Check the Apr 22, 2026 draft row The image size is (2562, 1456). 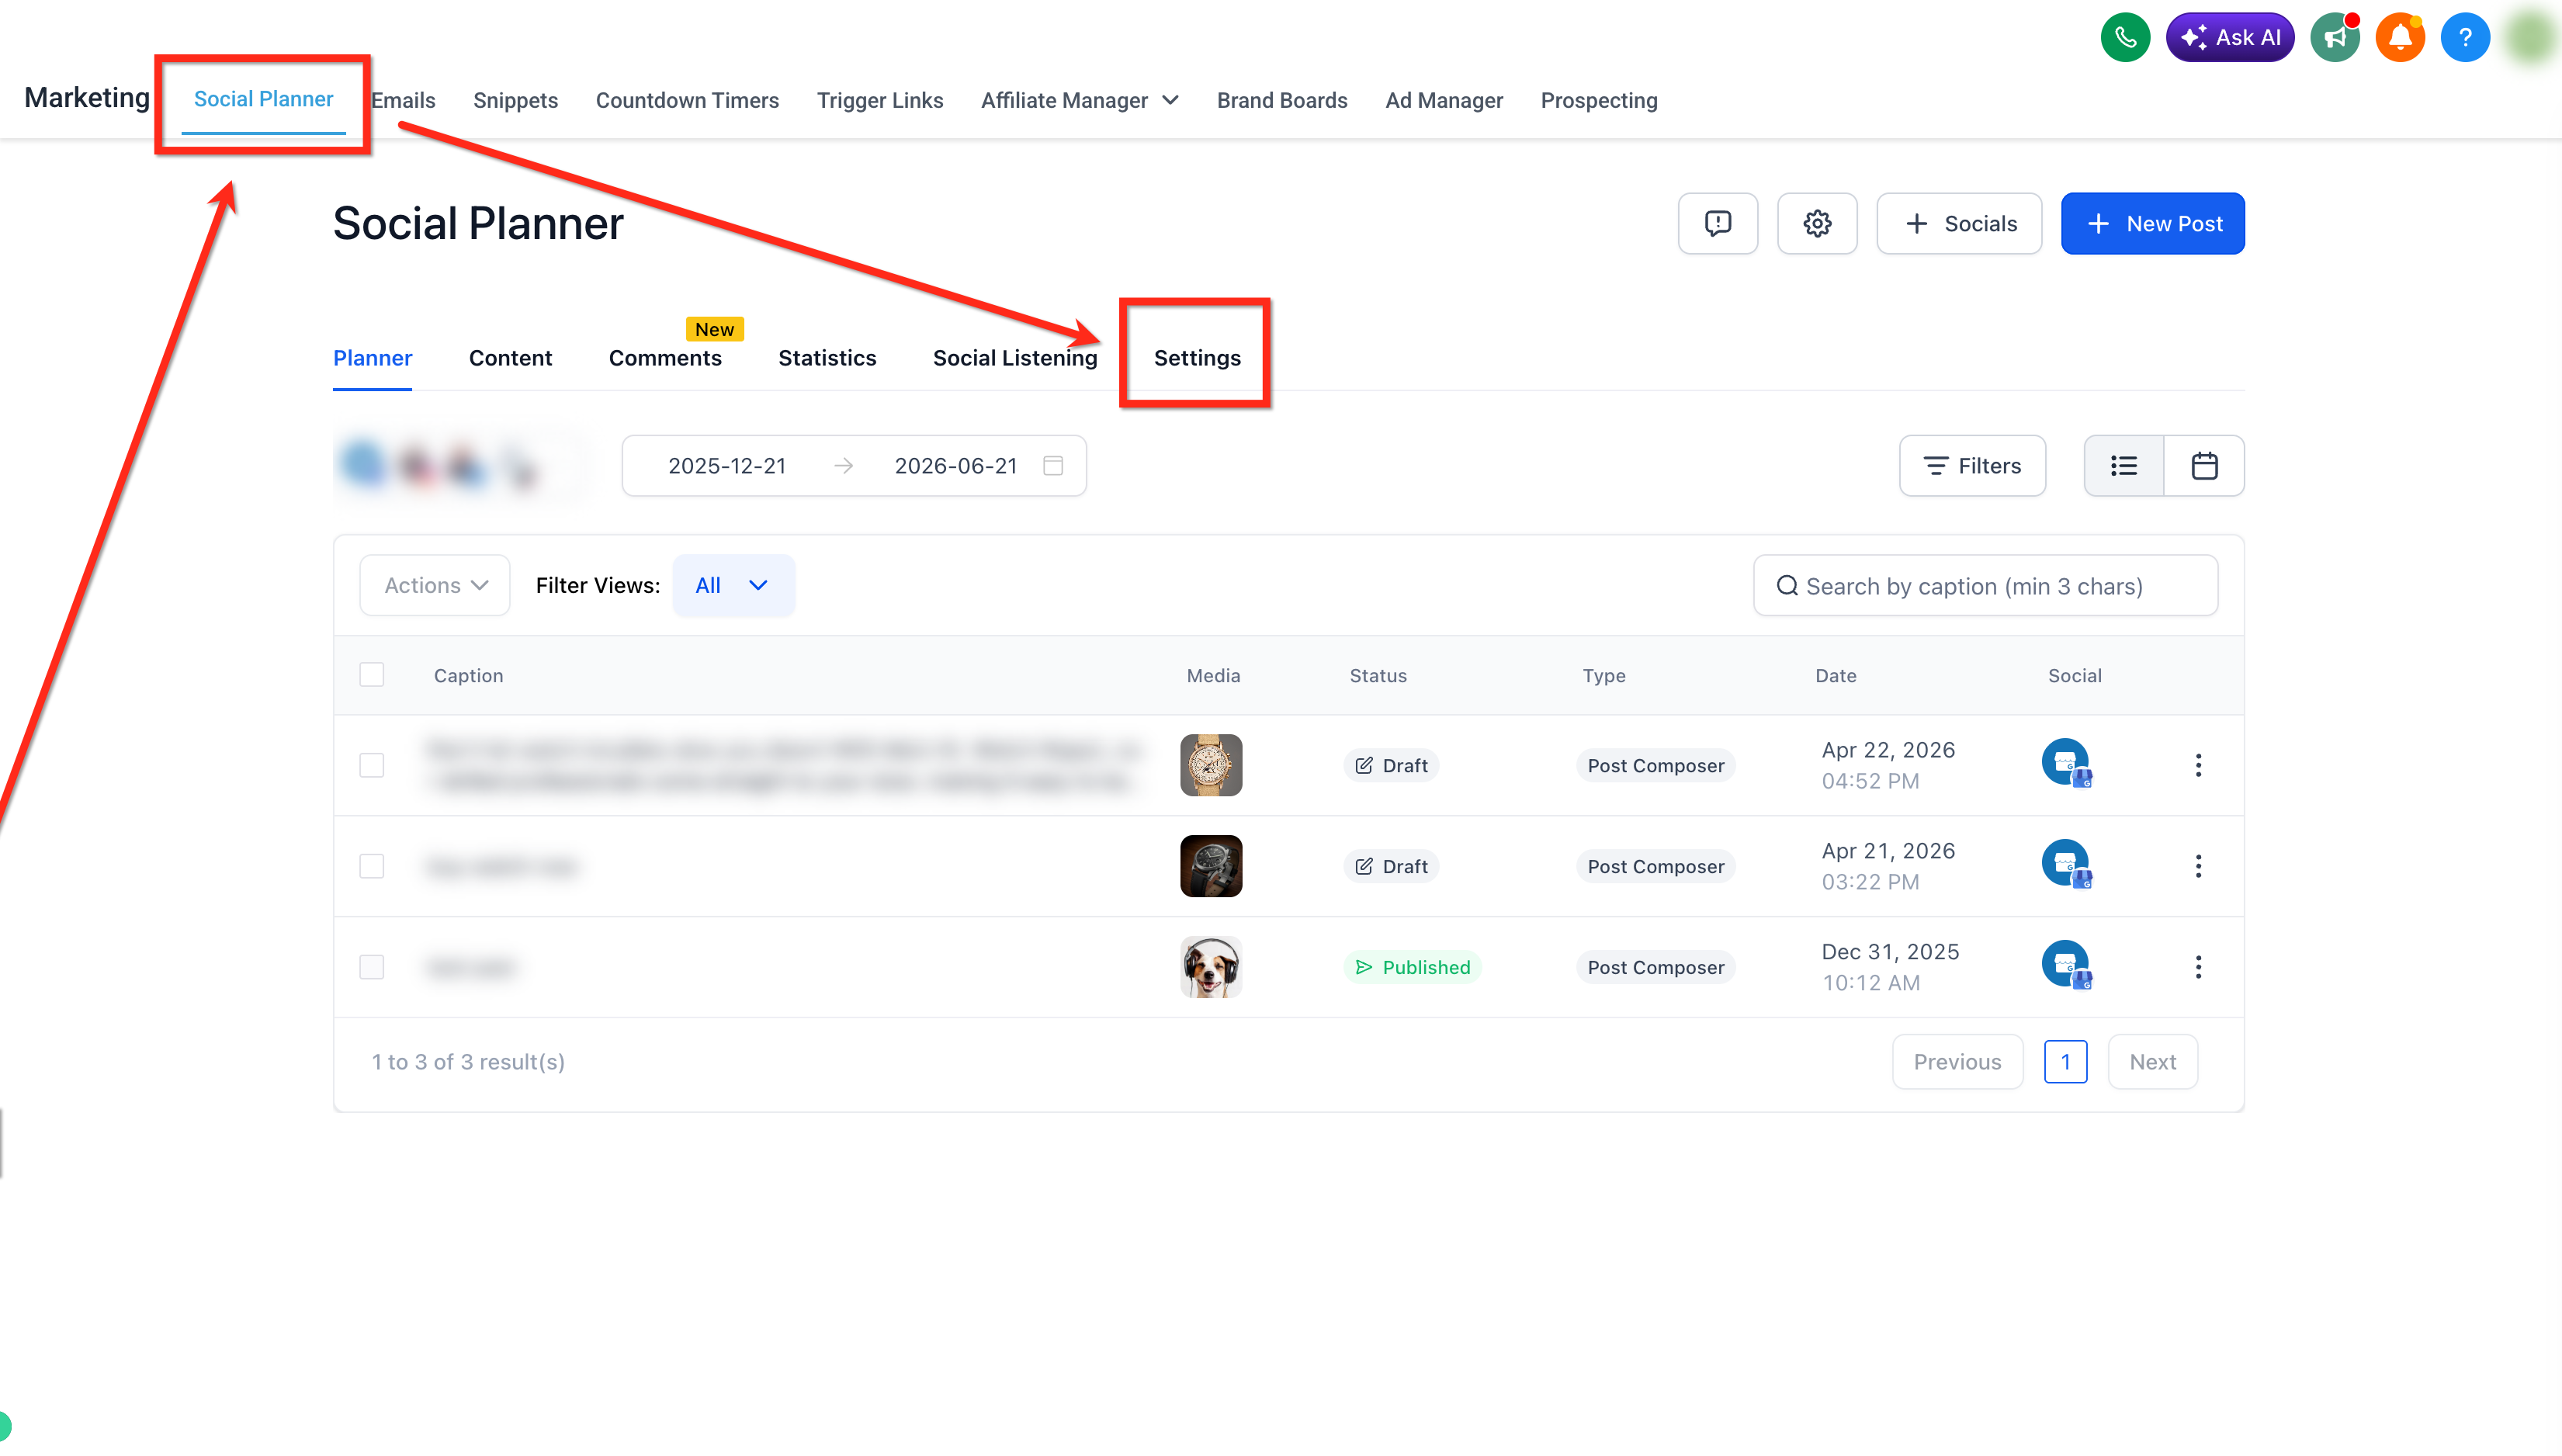coord(372,765)
